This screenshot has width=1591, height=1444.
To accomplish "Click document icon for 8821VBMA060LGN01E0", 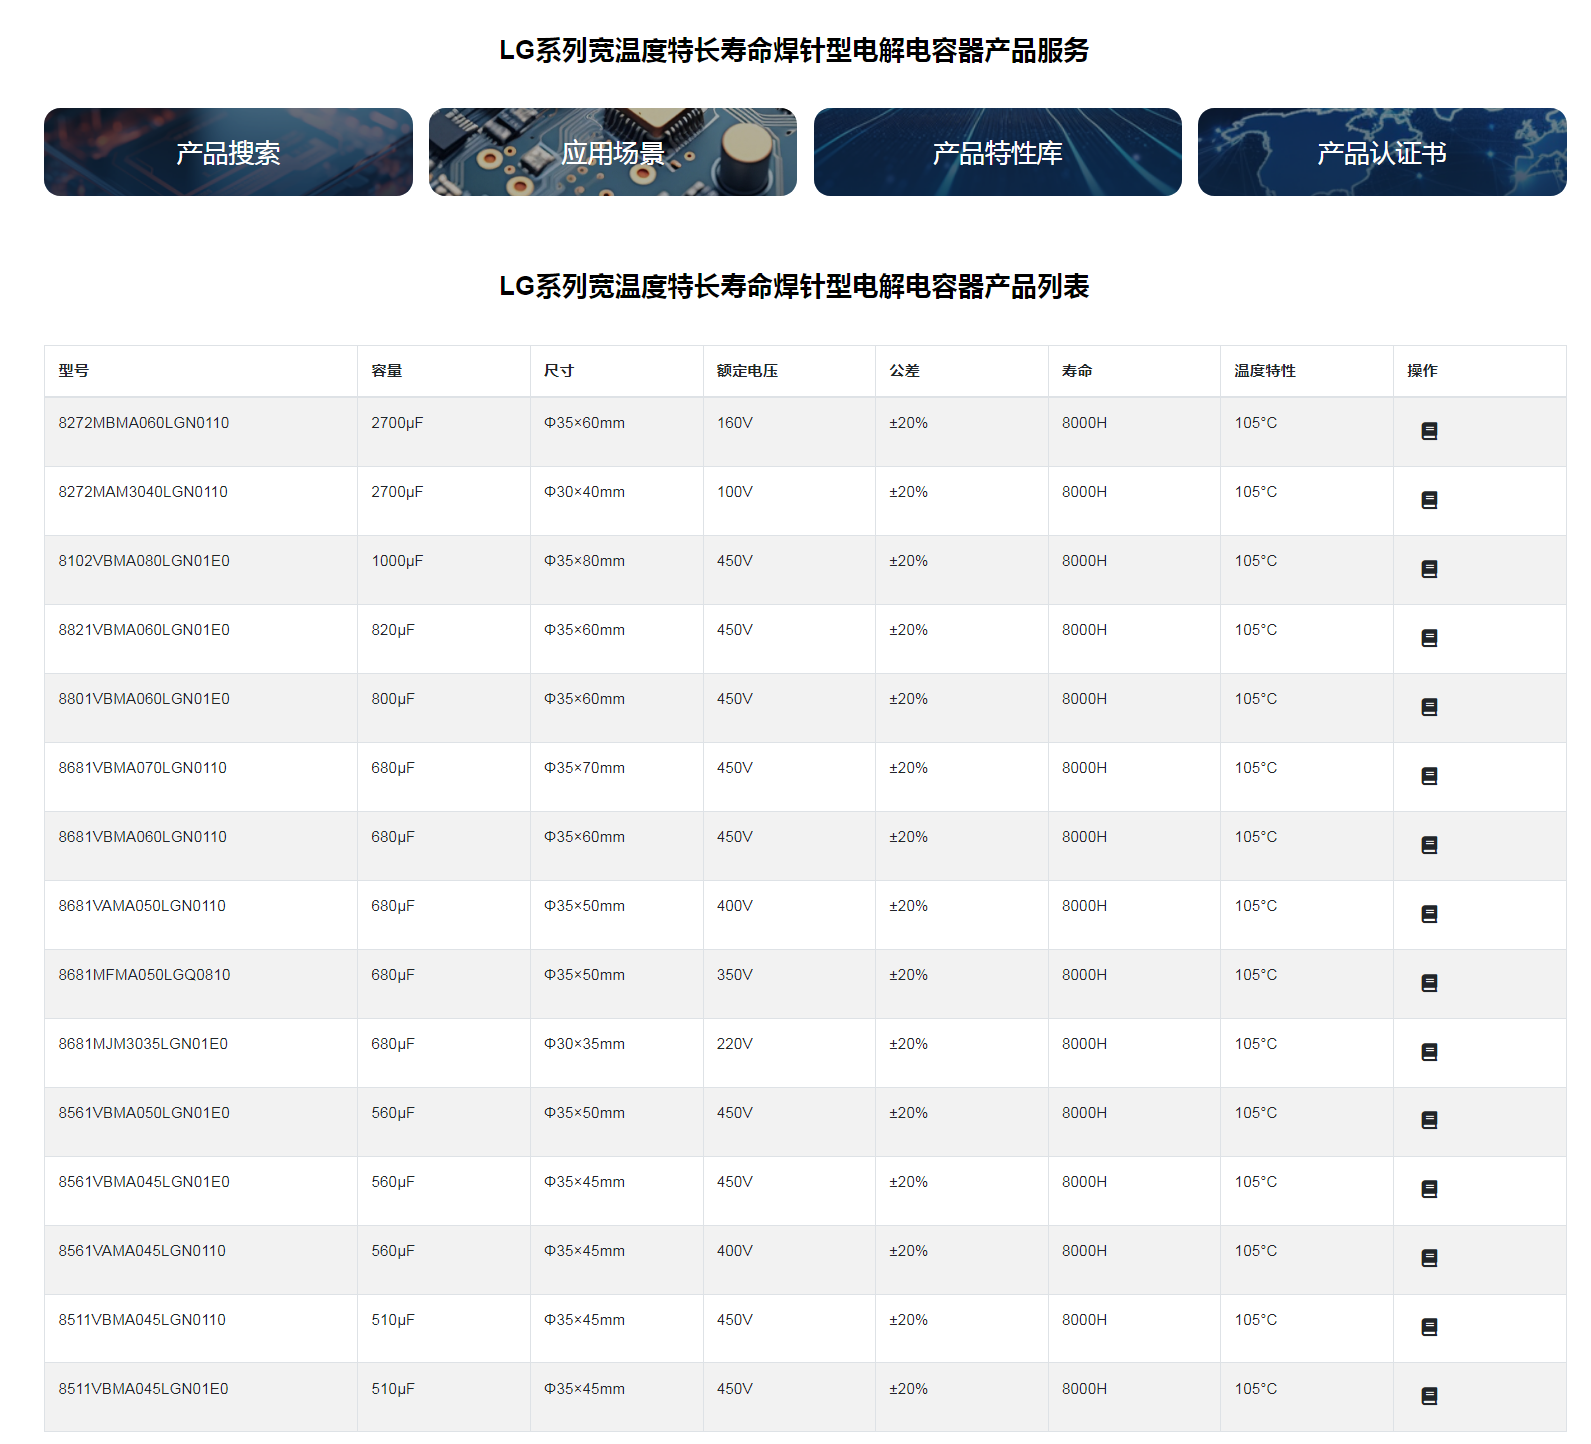I will pyautogui.click(x=1429, y=638).
